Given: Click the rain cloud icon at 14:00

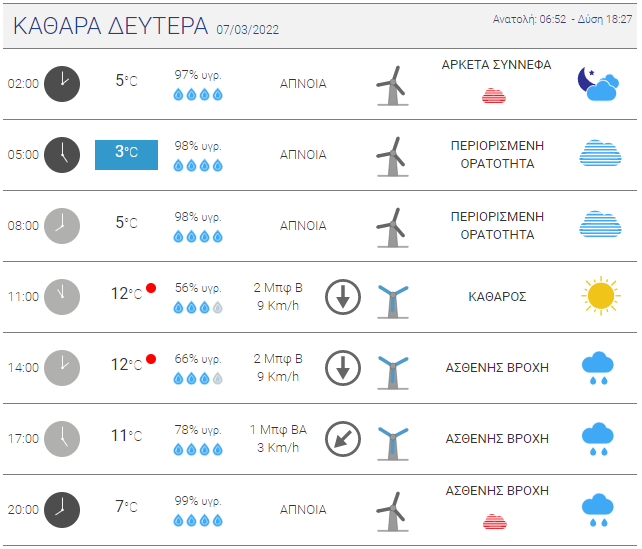Looking at the screenshot, I should 598,368.
